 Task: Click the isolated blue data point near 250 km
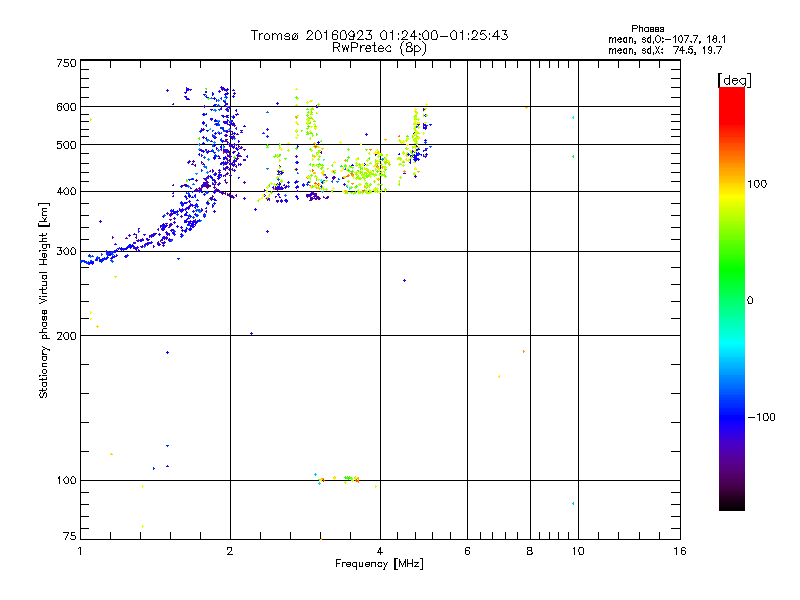pyautogui.click(x=405, y=281)
